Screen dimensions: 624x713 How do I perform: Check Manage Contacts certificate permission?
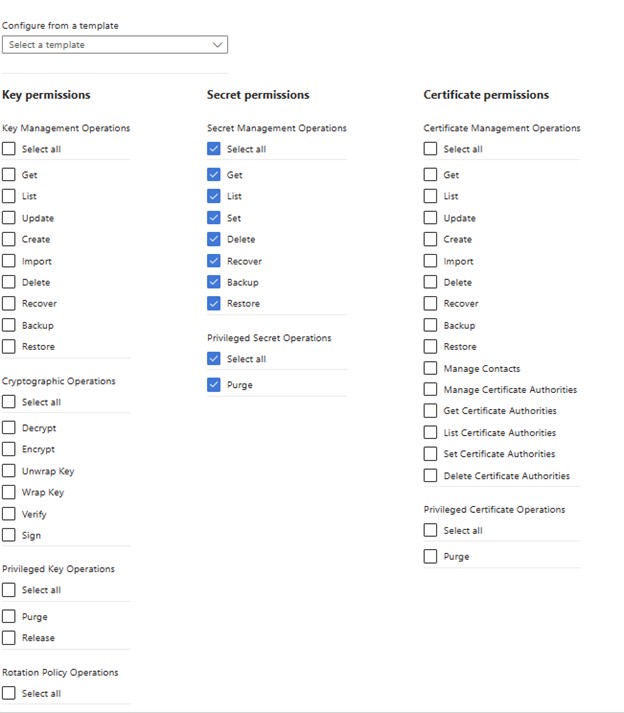coord(431,369)
